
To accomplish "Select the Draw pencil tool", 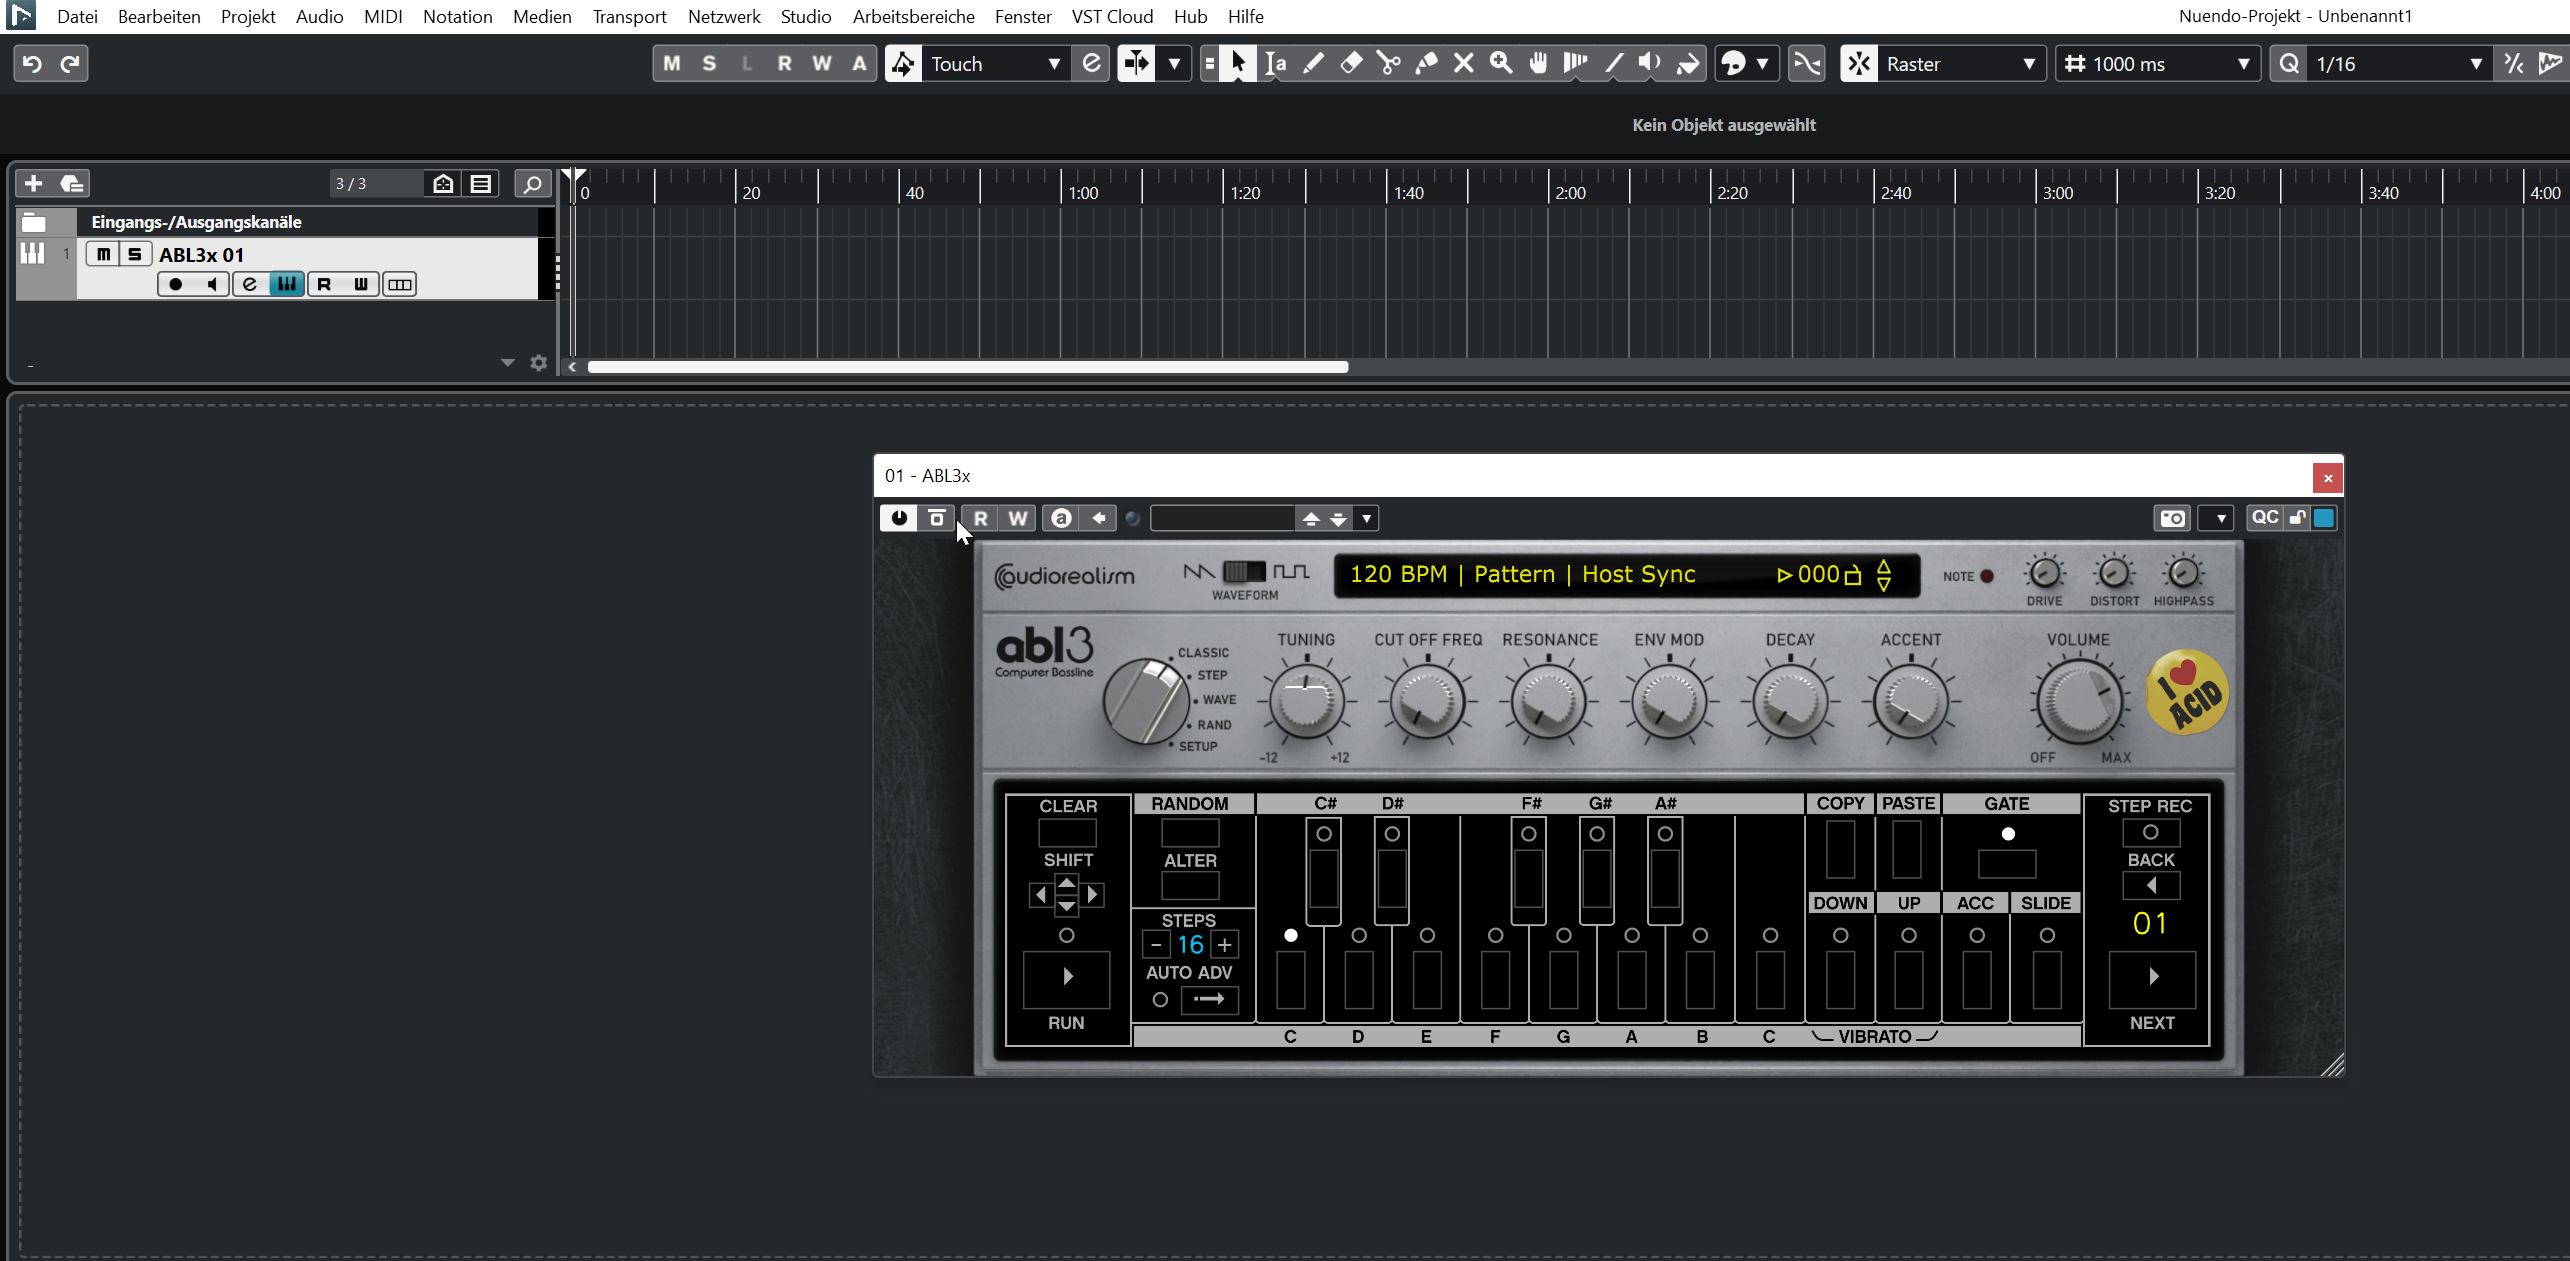I will click(1313, 64).
